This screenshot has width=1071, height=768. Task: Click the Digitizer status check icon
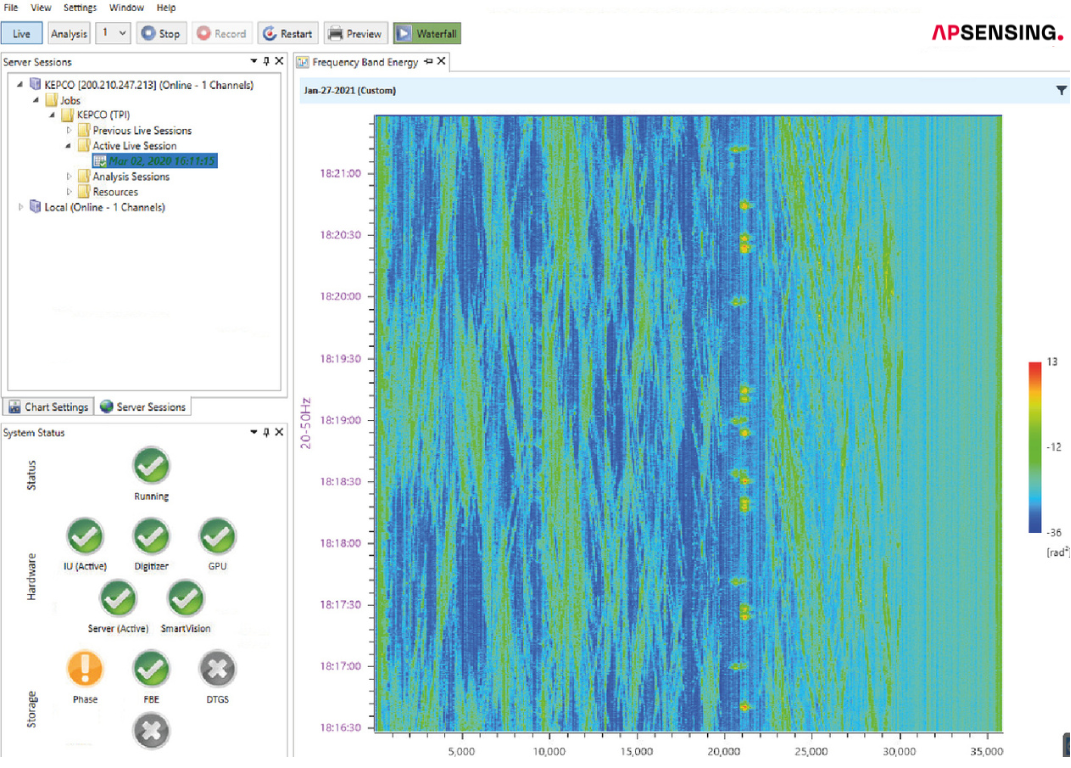(x=151, y=536)
